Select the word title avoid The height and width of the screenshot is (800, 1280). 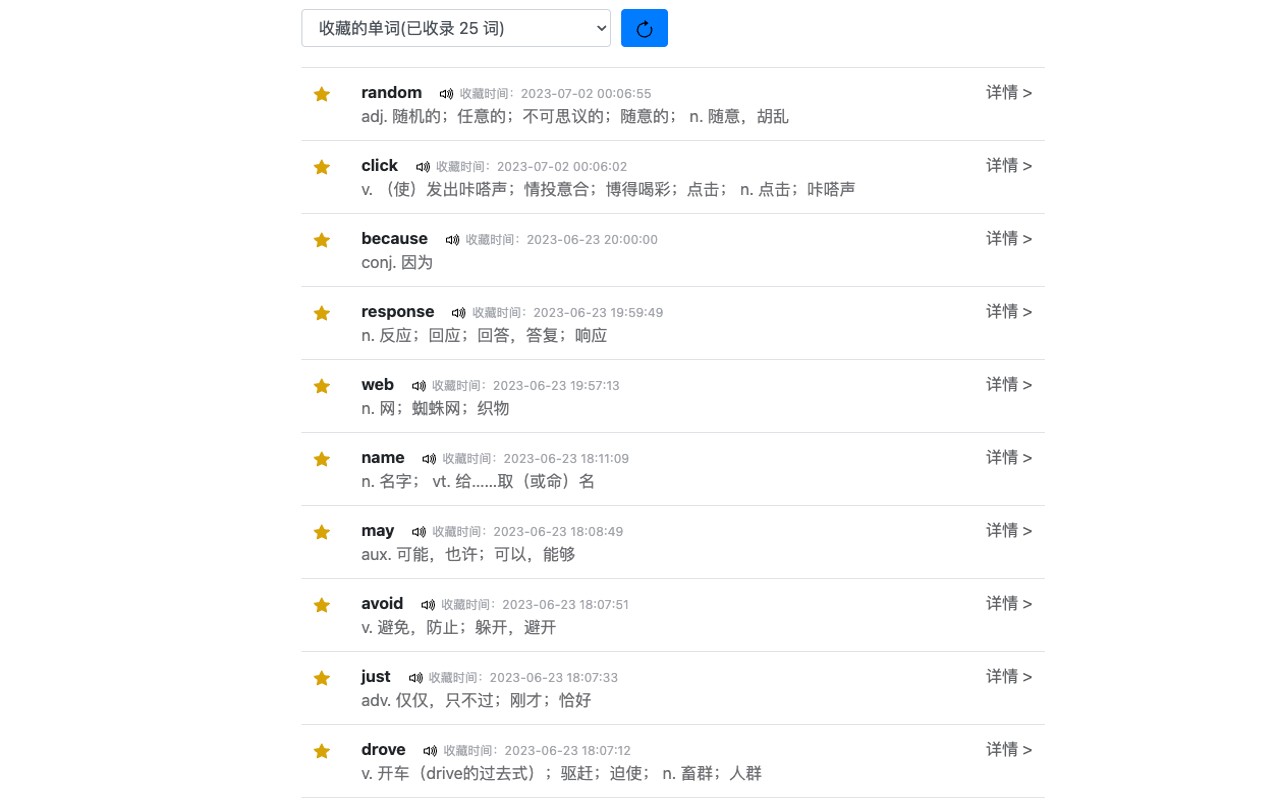(382, 603)
